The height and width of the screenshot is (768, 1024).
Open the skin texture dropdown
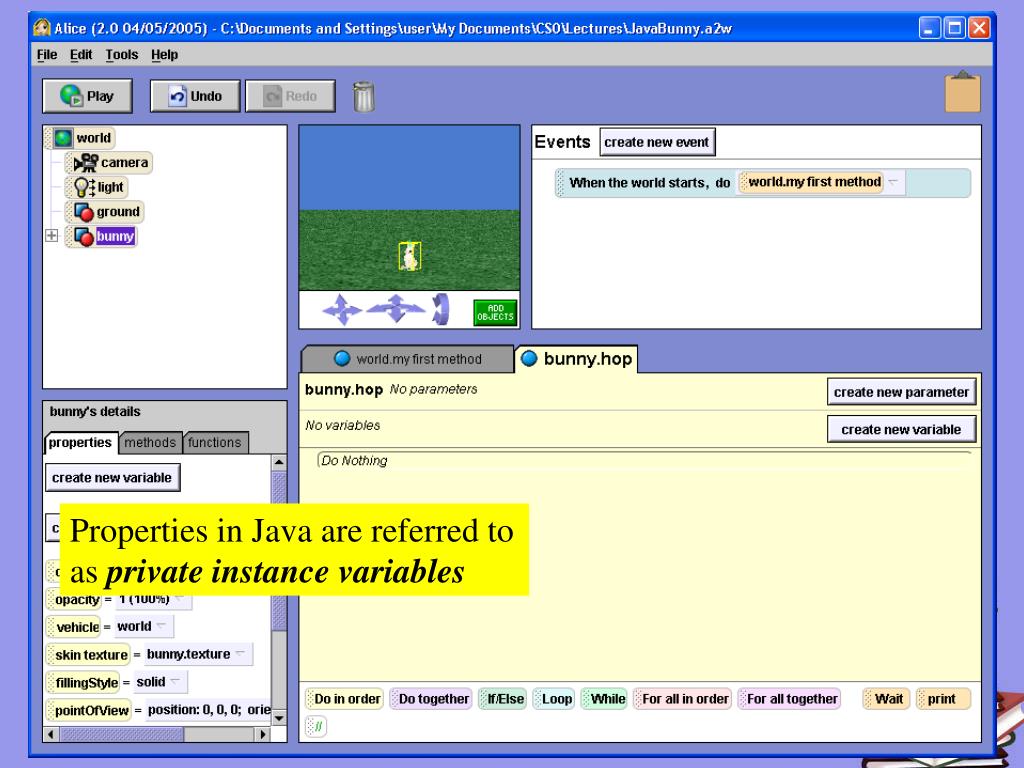(241, 654)
